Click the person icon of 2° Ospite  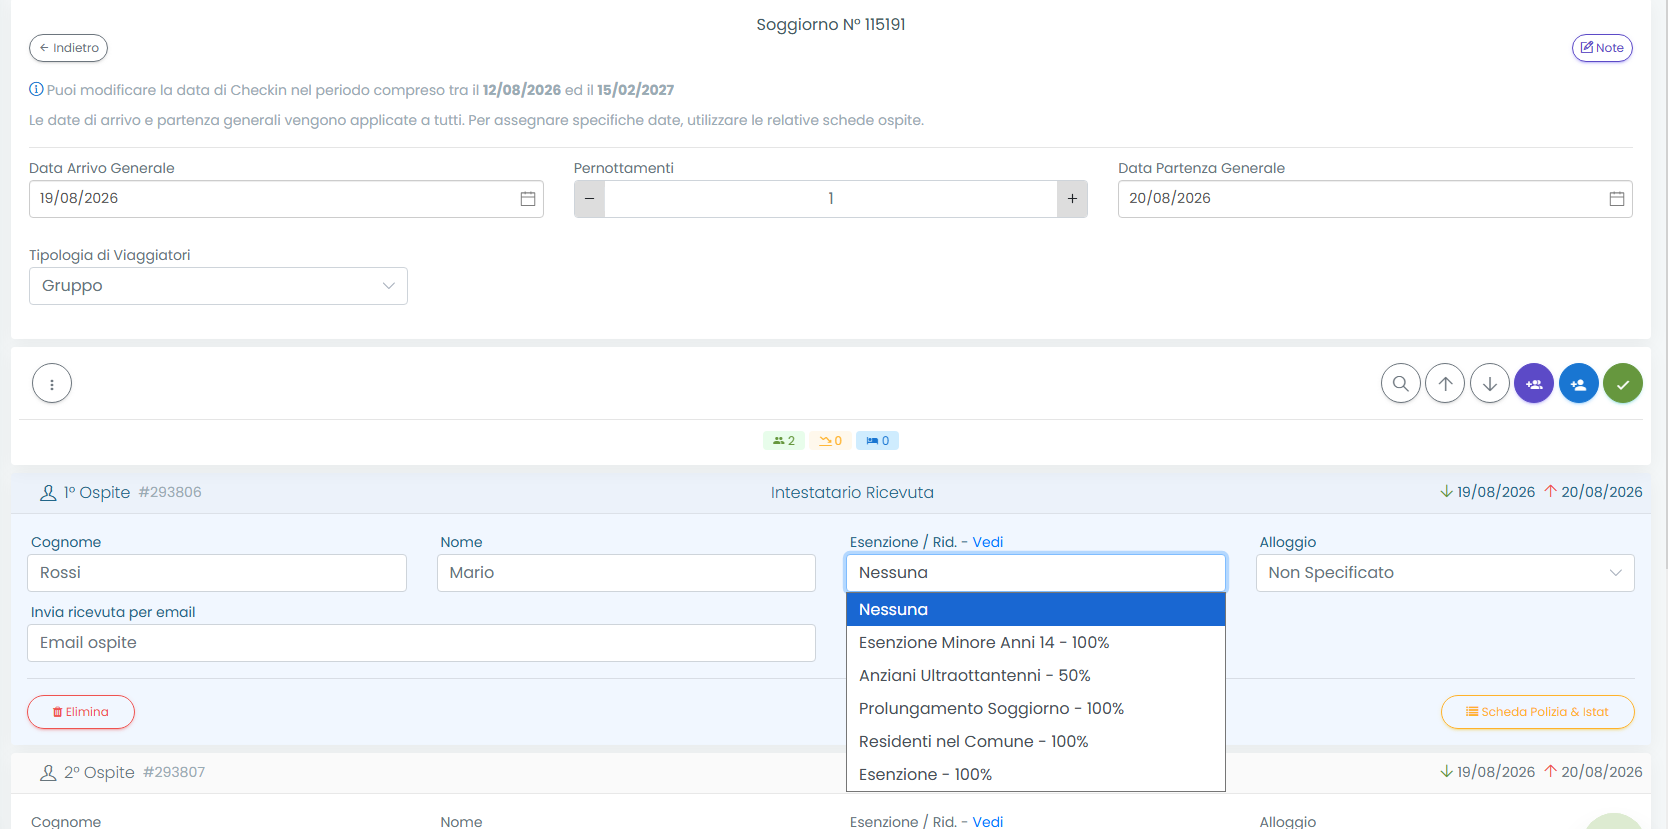pyautogui.click(x=48, y=773)
